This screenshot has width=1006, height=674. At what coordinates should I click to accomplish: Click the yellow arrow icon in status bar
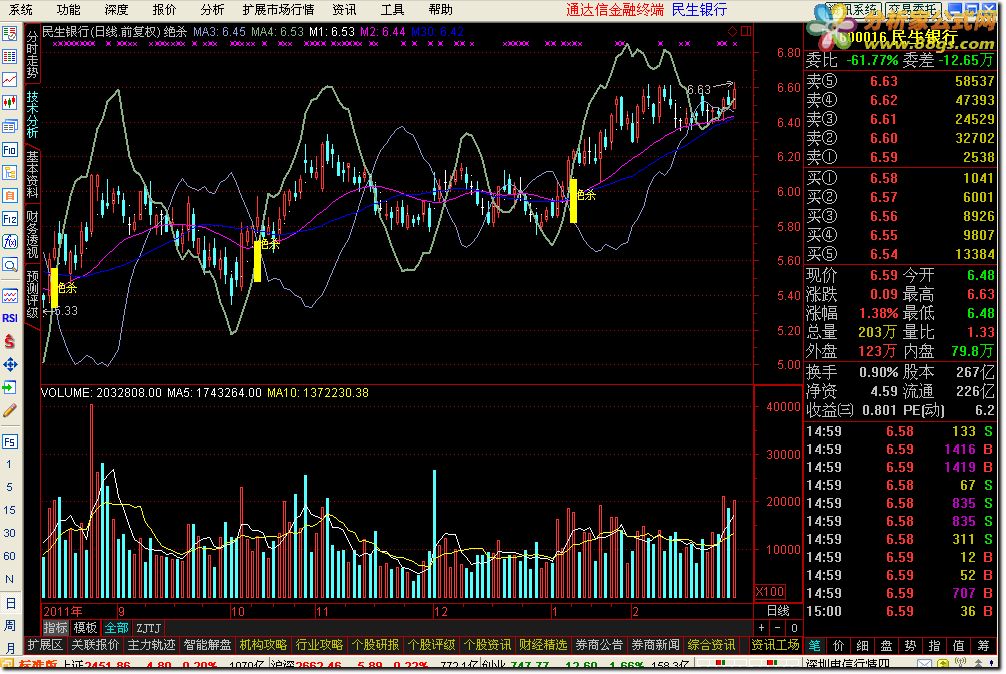[x=942, y=664]
